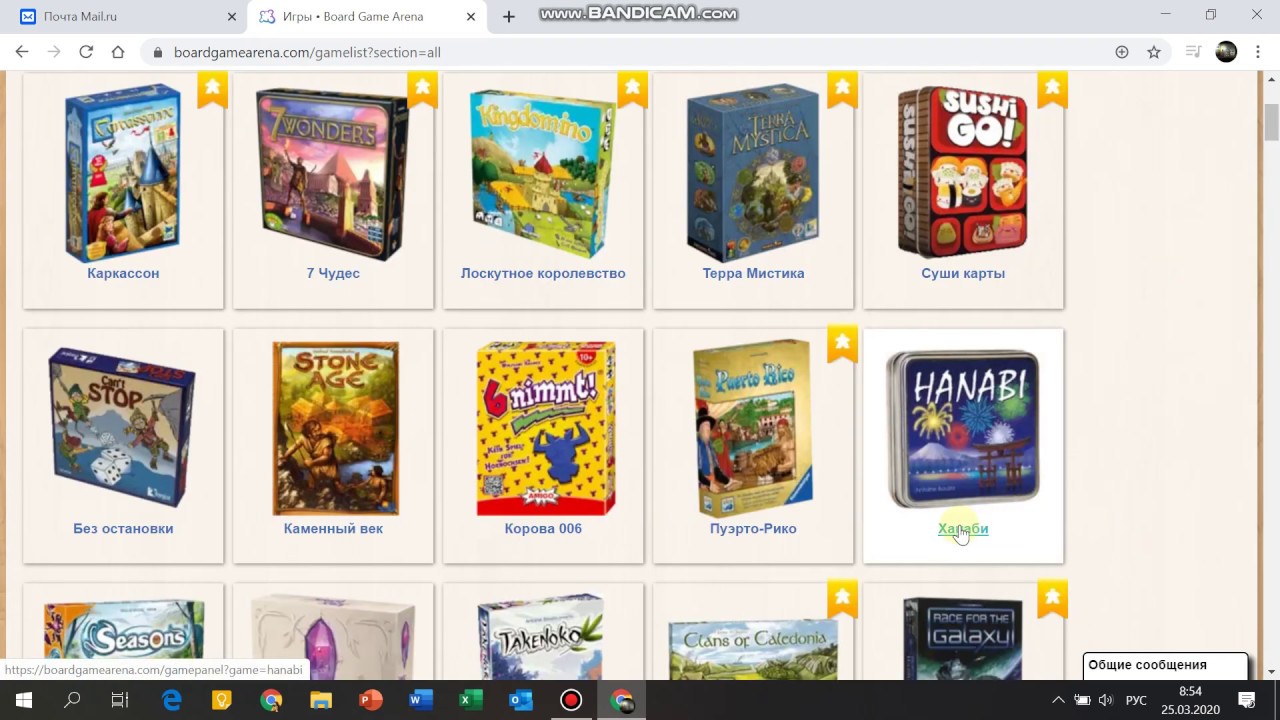Click the gold star badge on Sushi Go
1280x720 pixels.
1052,89
